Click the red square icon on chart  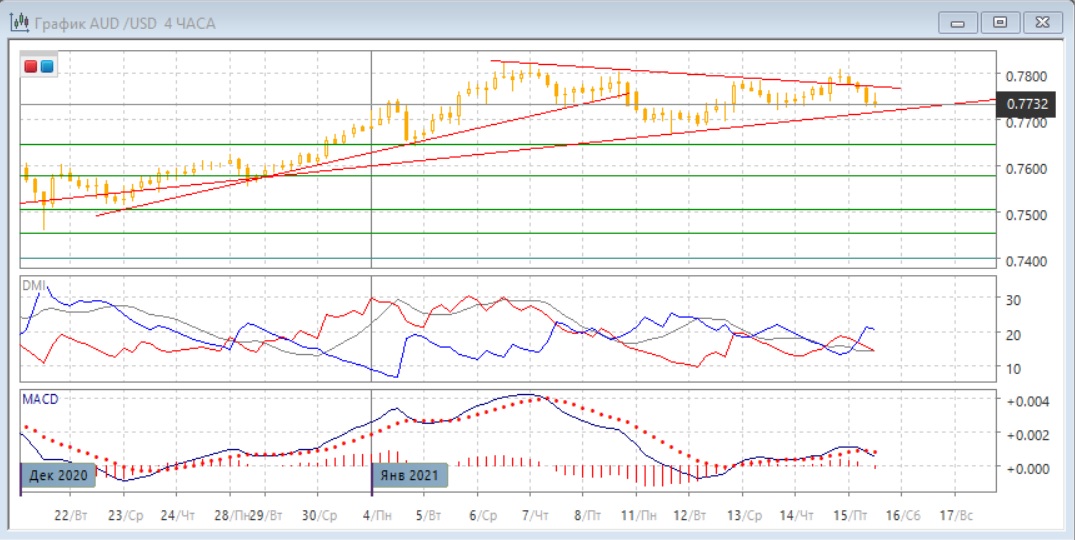tap(31, 67)
